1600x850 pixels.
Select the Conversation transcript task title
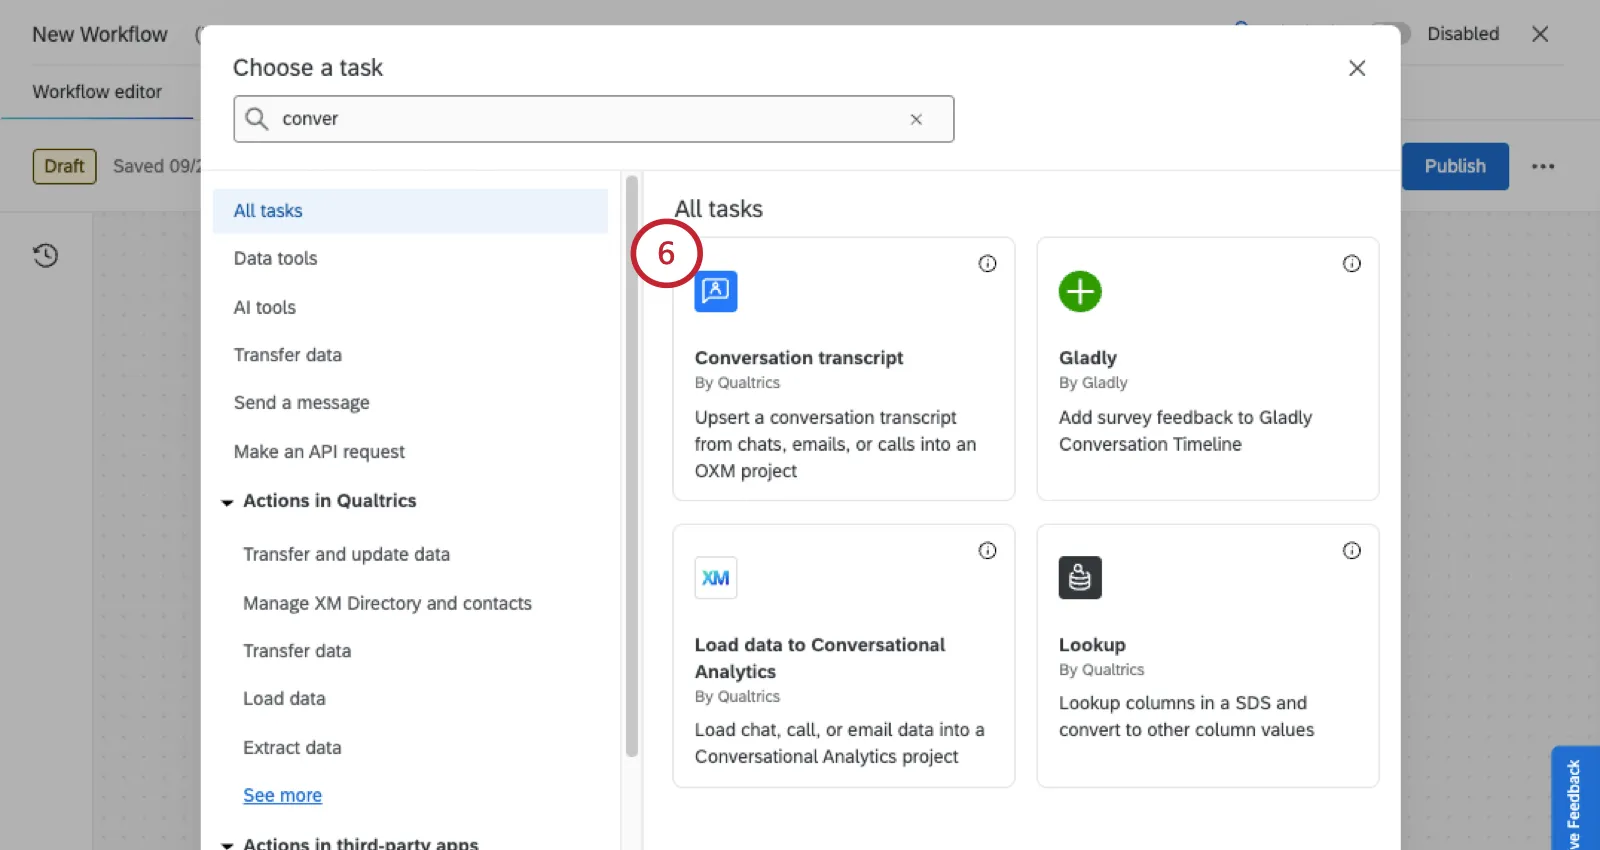(x=799, y=358)
